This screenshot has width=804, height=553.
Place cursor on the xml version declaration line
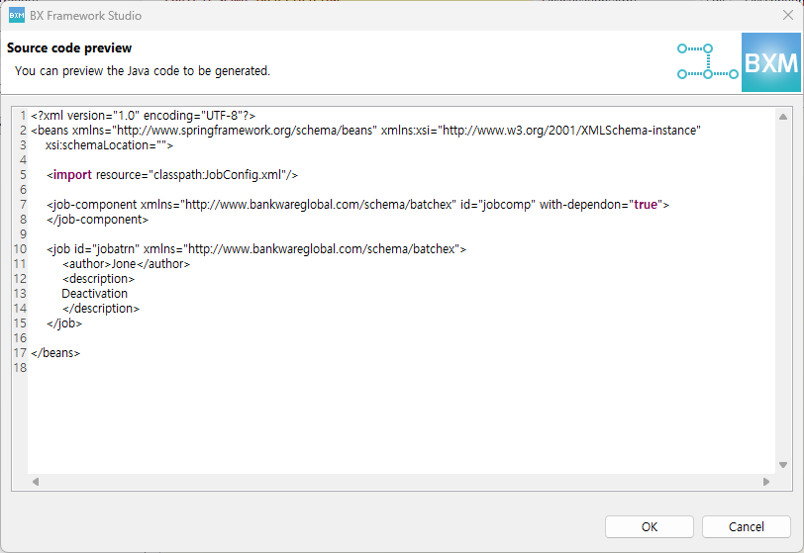(143, 116)
